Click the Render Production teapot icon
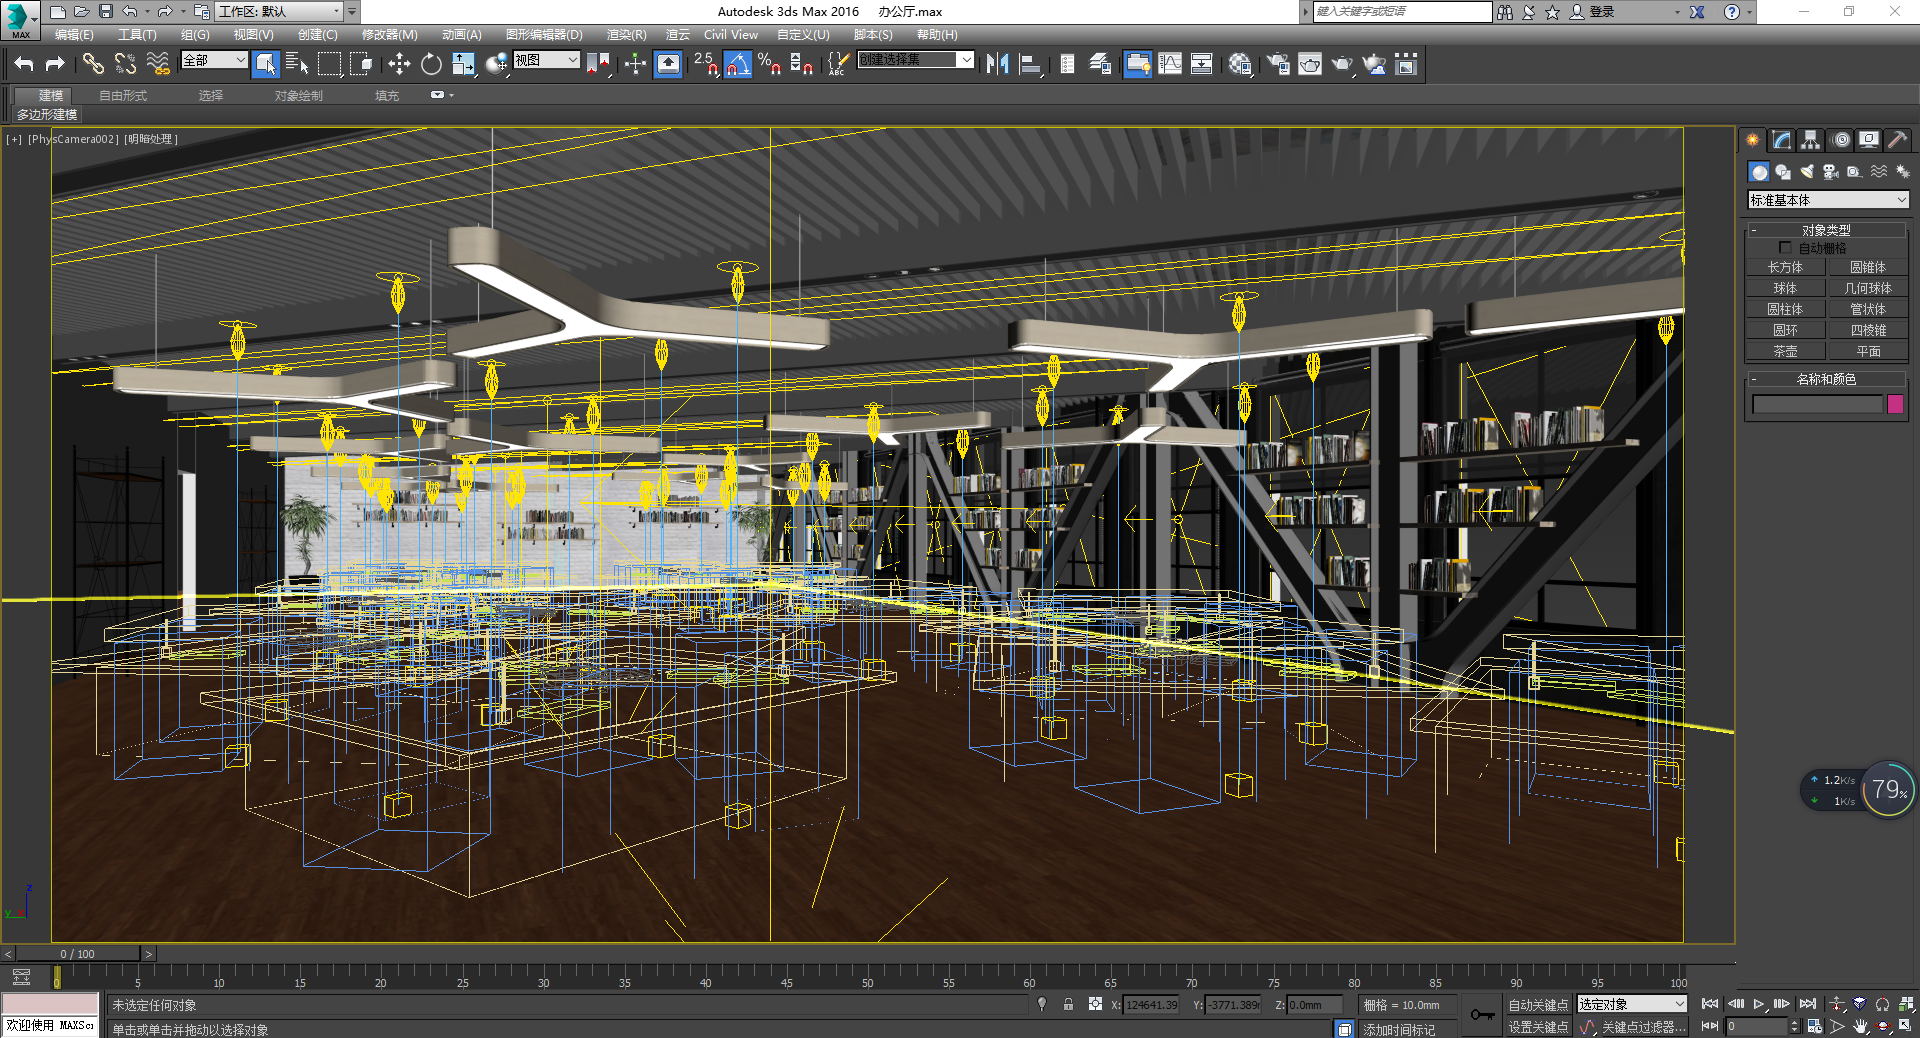This screenshot has width=1920, height=1038. pyautogui.click(x=1341, y=64)
